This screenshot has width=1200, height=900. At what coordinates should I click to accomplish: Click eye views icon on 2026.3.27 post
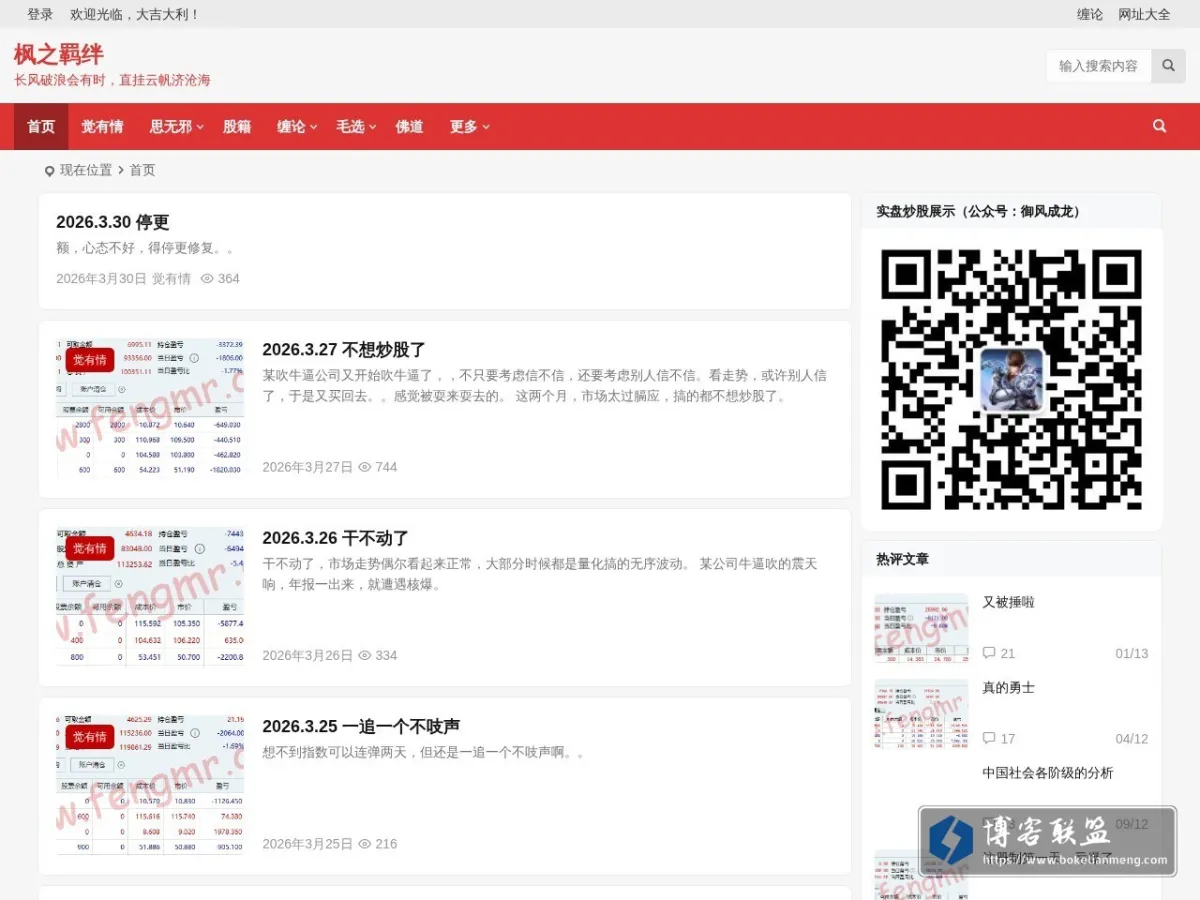click(x=365, y=467)
